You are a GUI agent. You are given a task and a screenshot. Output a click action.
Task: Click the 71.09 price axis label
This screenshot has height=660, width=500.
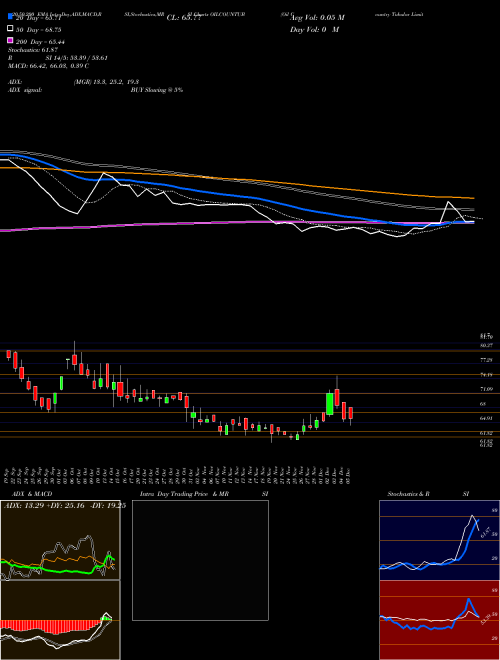coord(486,389)
